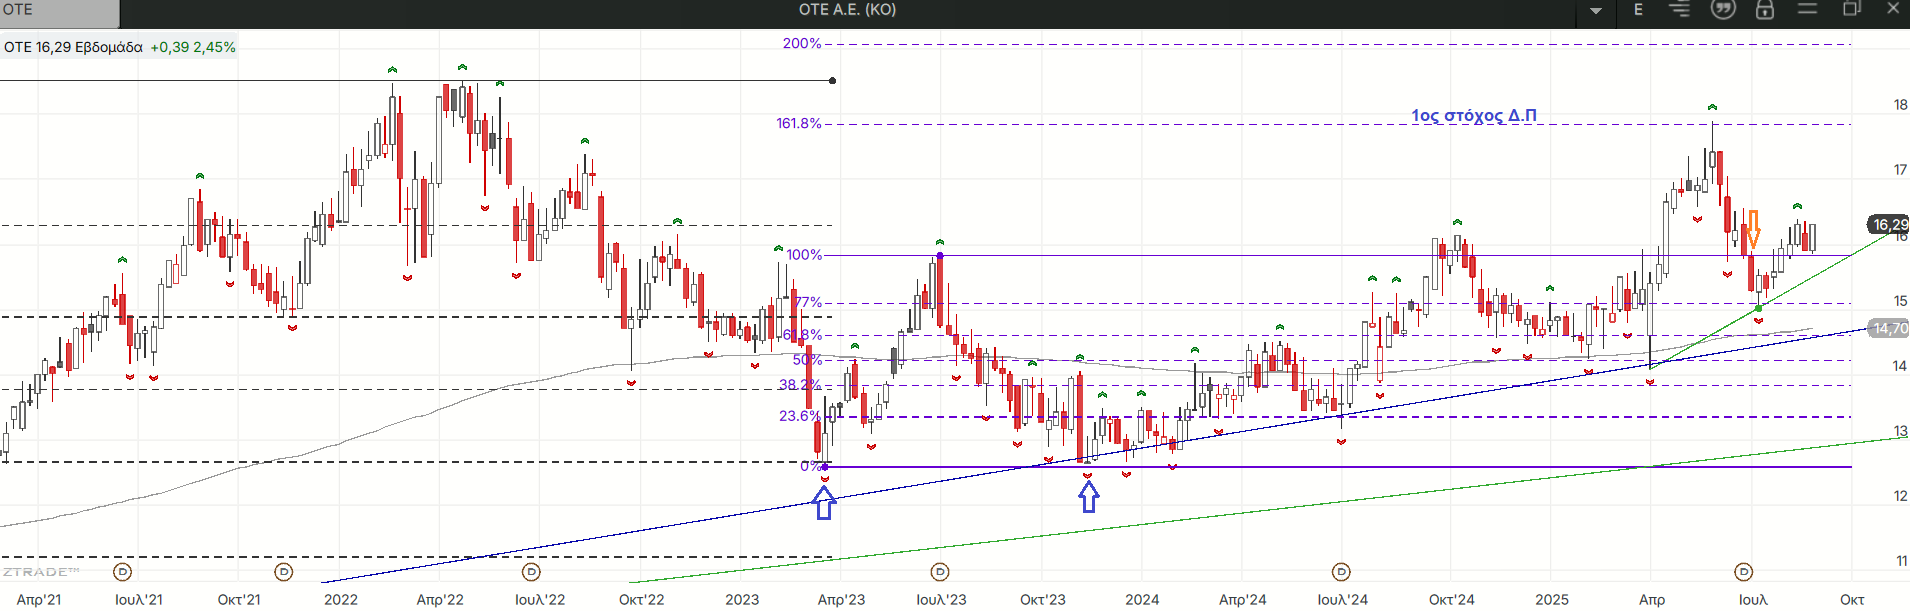Click the 2024 label on the time axis

1142,599
